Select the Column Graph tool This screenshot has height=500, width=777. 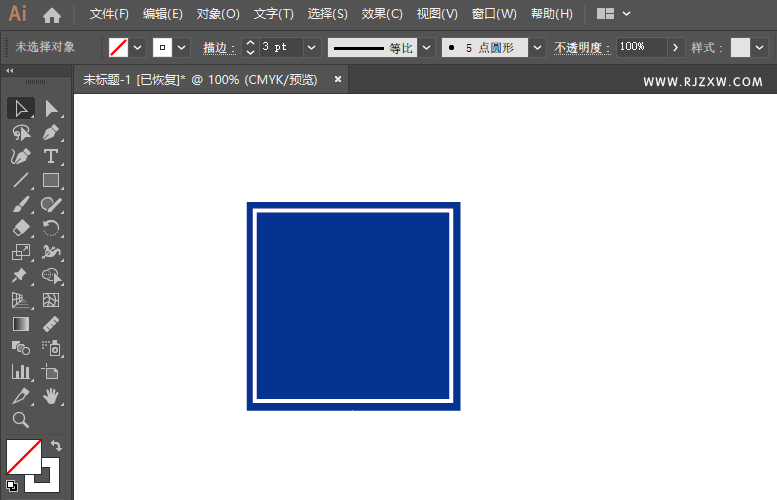pos(21,372)
